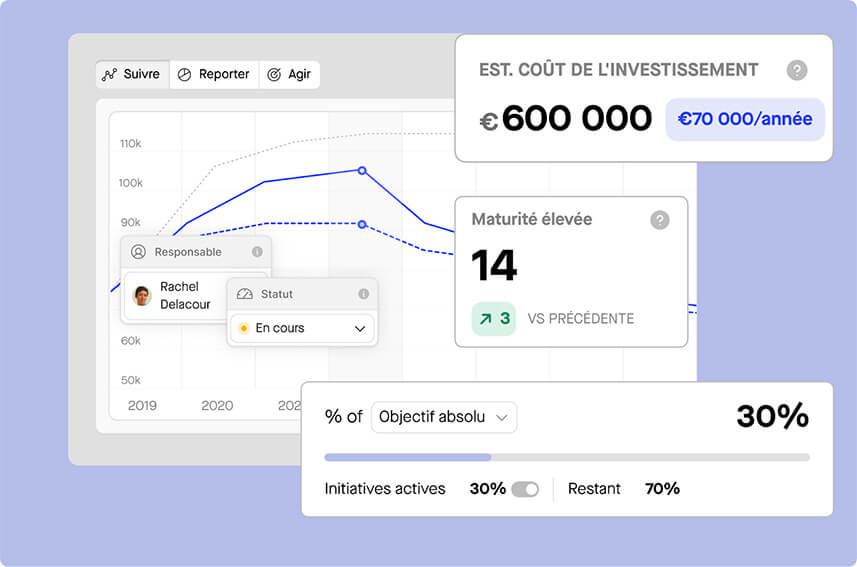This screenshot has height=567, width=857.
Task: Click help icon beside Maturité élevée
Action: click(x=659, y=220)
